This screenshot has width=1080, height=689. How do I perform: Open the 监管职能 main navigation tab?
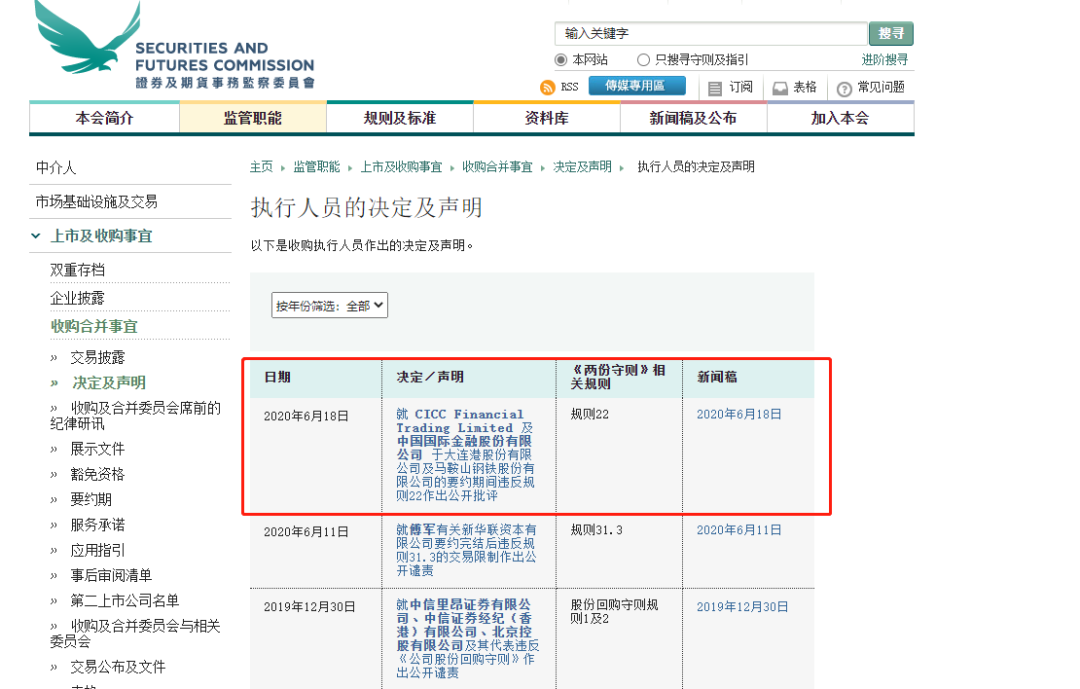[x=252, y=118]
